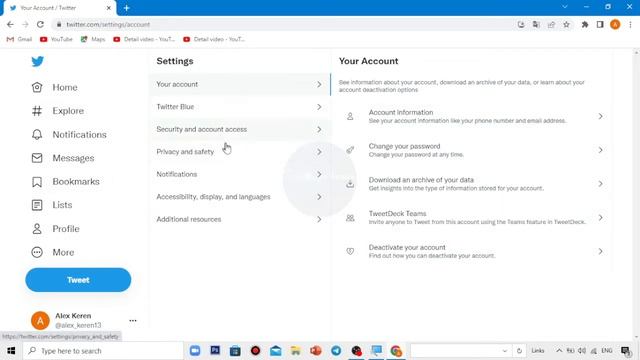Expand Your account chevron arrow
640x360 pixels.
click(319, 84)
